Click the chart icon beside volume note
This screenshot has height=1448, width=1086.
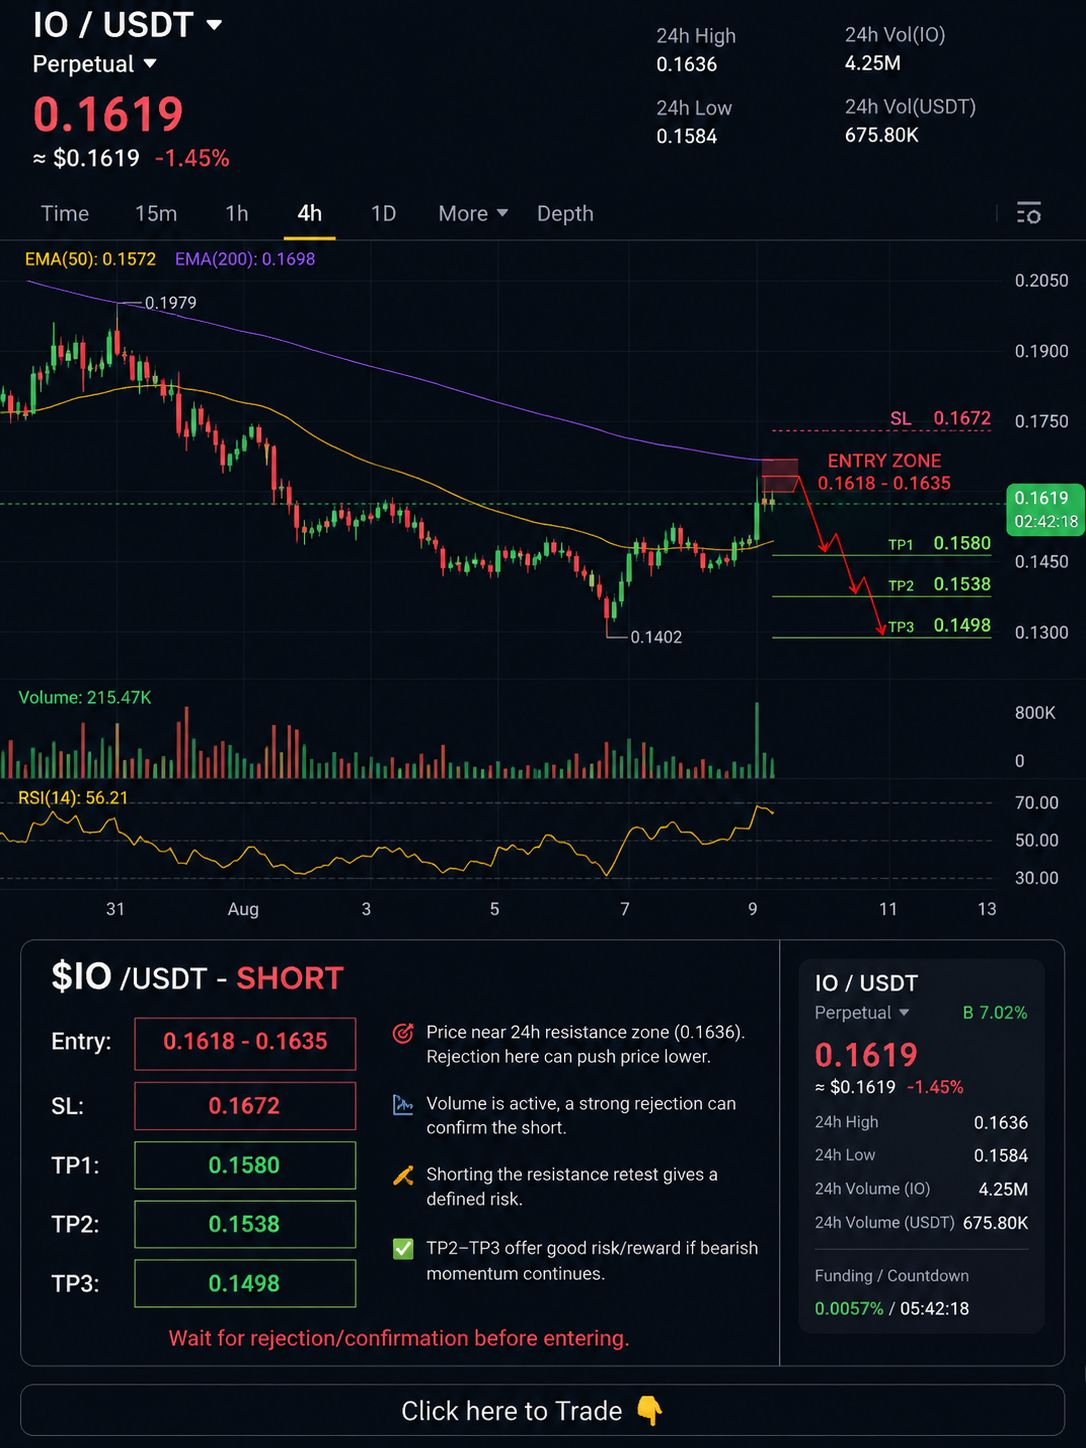[403, 1104]
